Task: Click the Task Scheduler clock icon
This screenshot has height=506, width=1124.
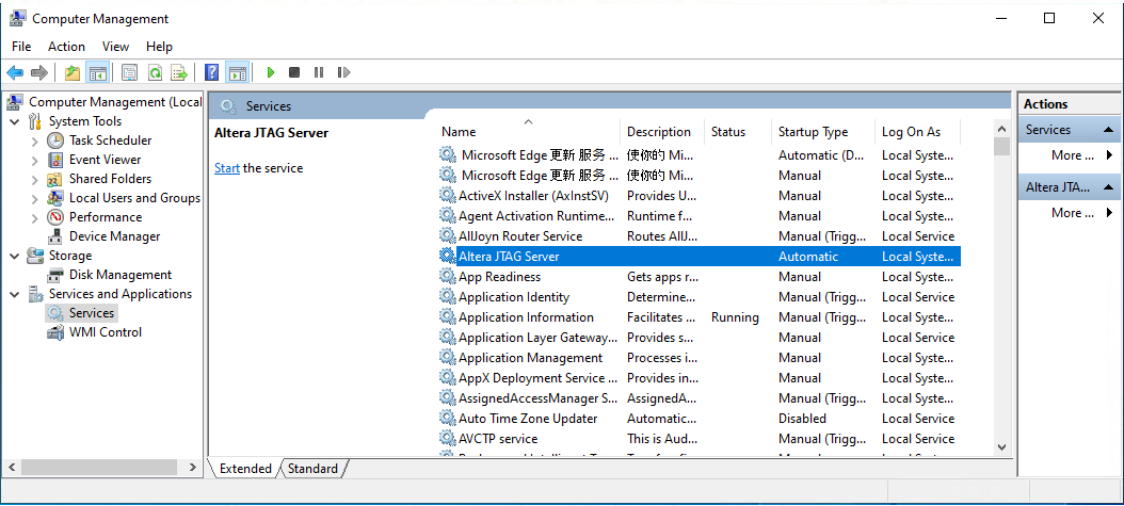Action: 55,140
